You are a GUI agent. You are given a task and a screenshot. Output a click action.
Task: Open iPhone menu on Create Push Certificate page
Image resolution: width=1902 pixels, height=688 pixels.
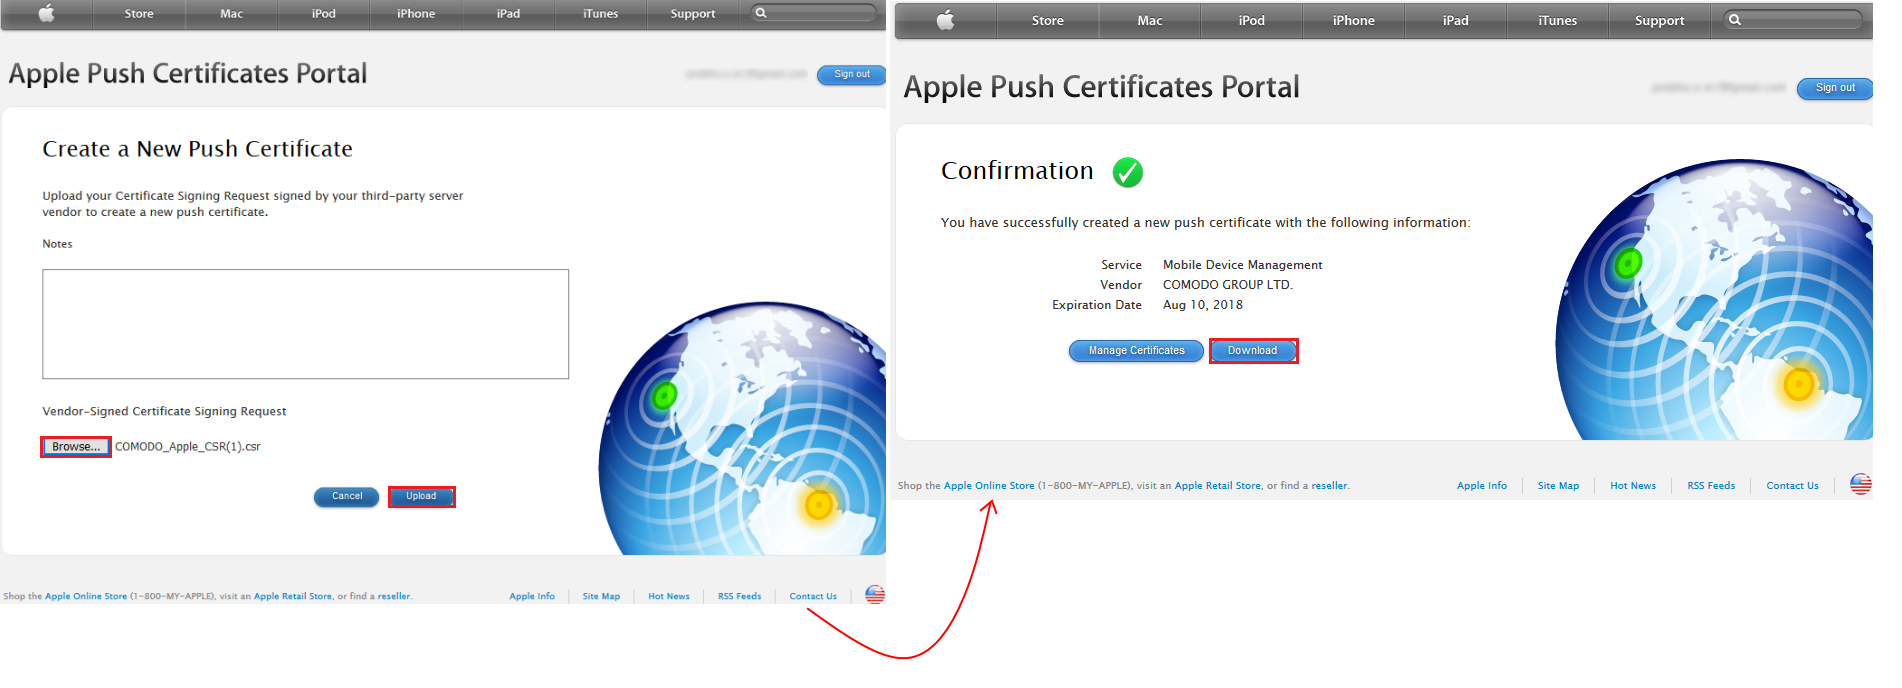[x=416, y=14]
